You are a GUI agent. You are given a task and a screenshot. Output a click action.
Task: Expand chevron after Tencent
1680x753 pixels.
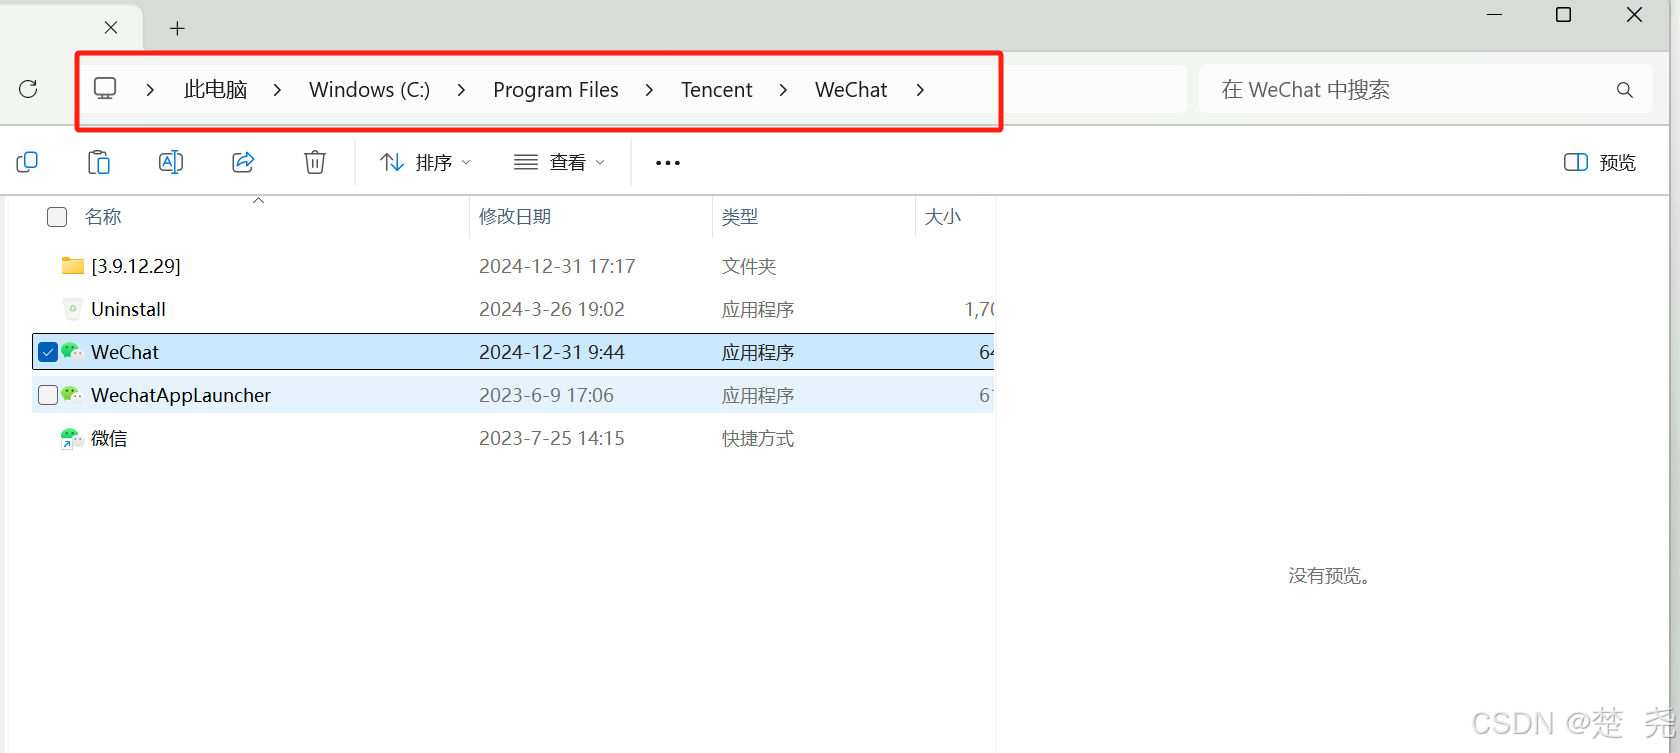[x=783, y=90]
